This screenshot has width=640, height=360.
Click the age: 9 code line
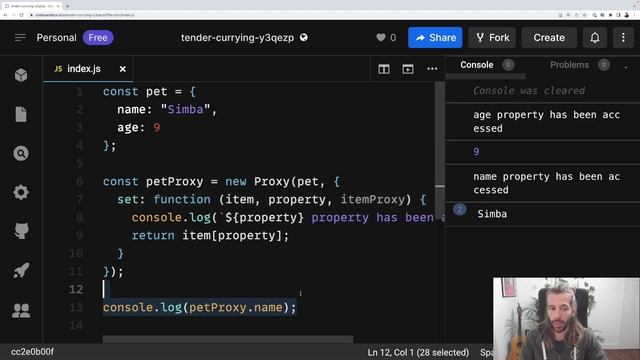point(139,127)
